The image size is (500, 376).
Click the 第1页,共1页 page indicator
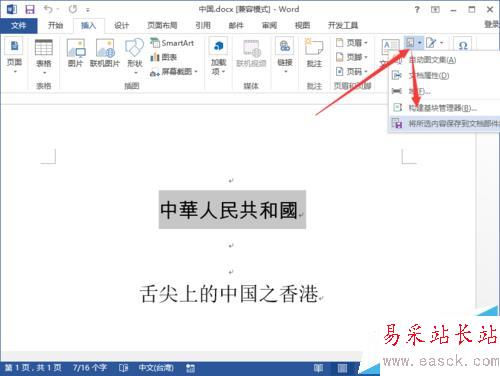pyautogui.click(x=33, y=368)
